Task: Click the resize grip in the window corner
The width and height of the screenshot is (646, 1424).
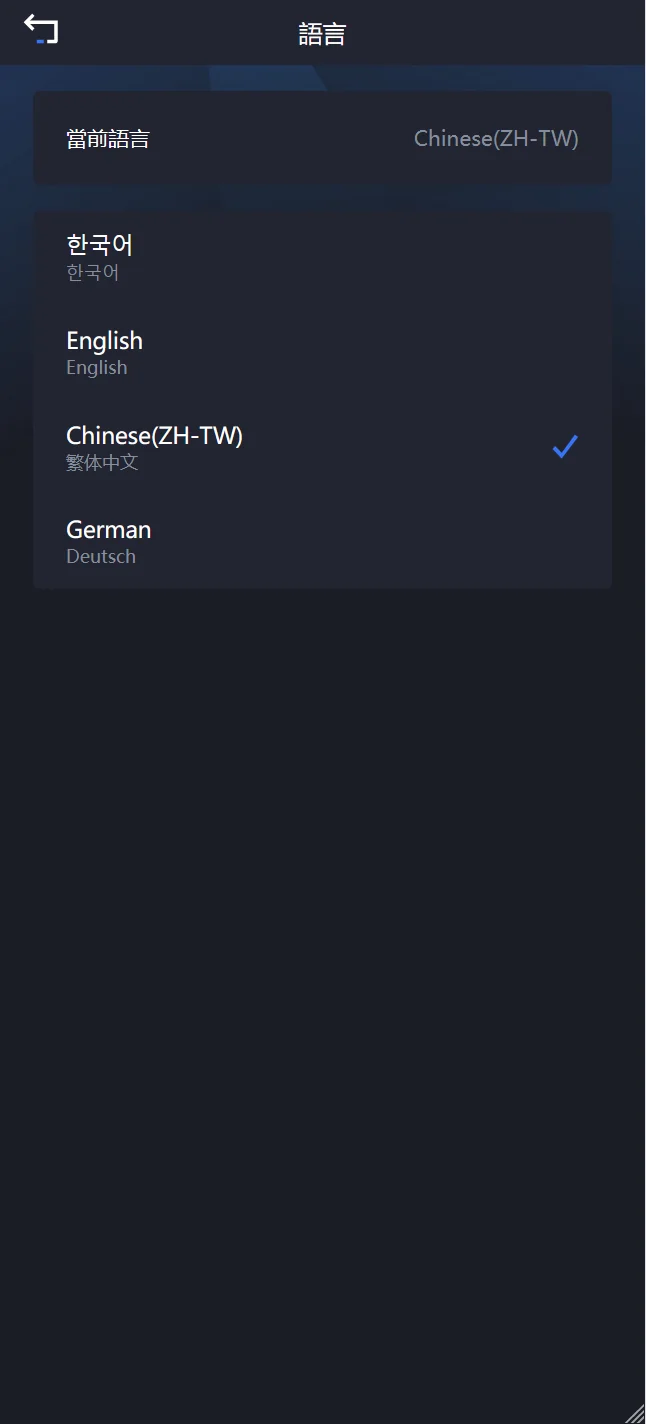Action: pyautogui.click(x=635, y=1413)
